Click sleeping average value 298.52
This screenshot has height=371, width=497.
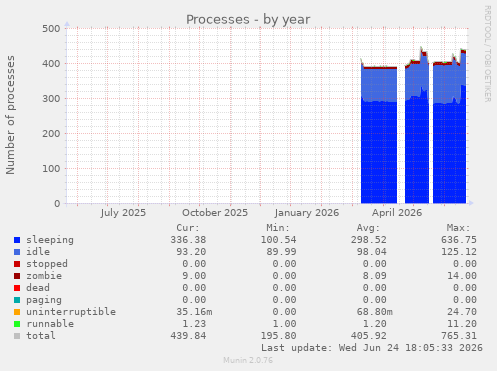369,240
